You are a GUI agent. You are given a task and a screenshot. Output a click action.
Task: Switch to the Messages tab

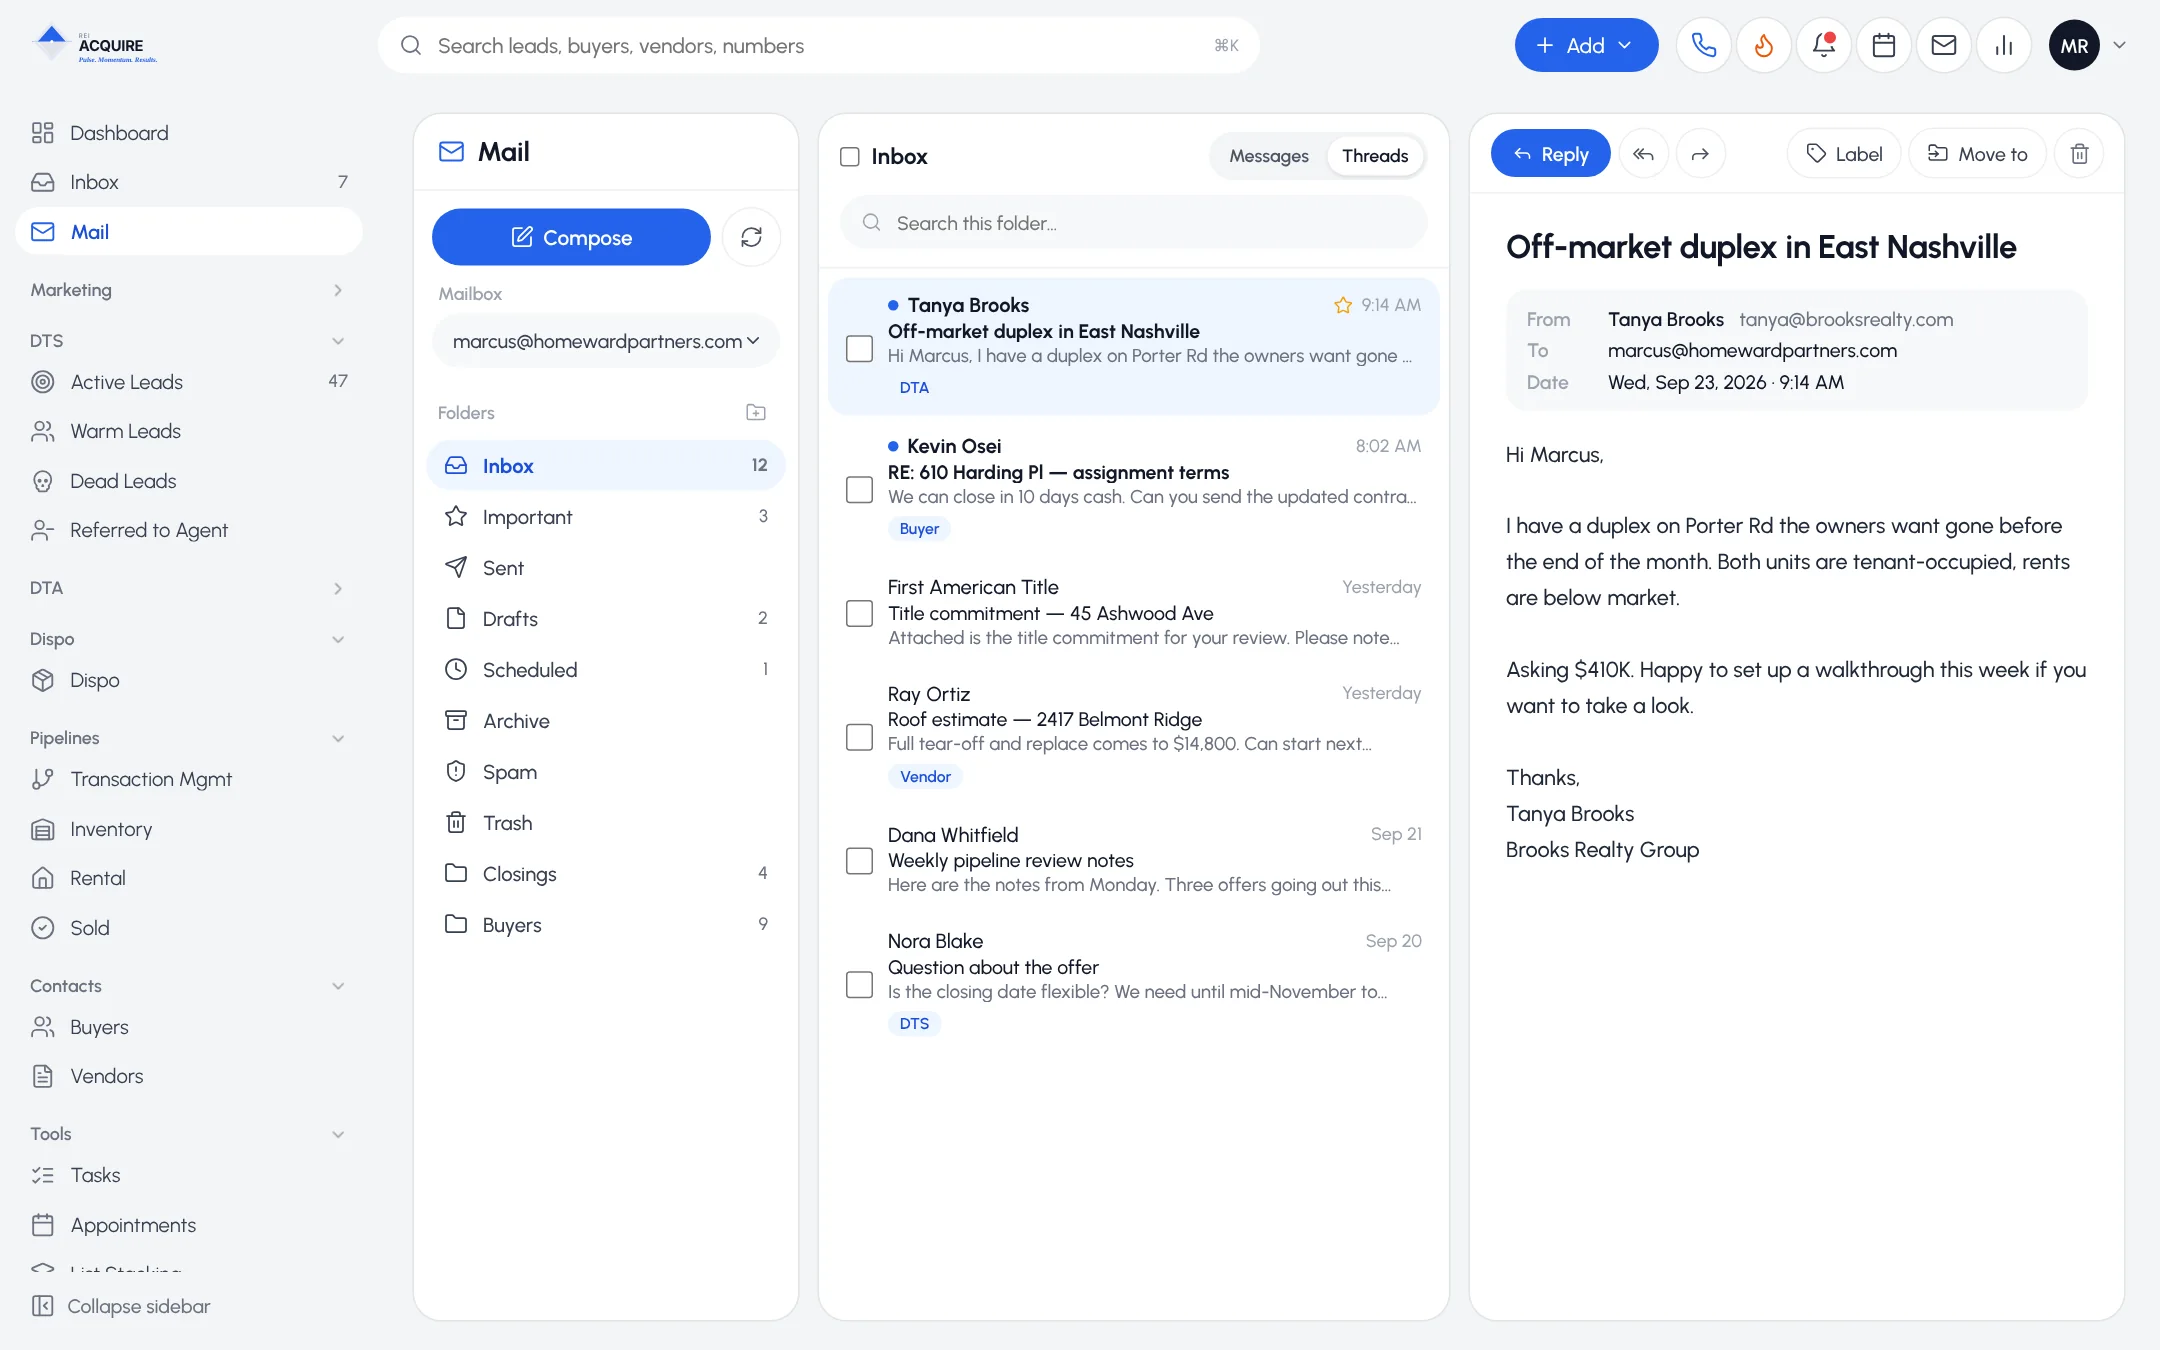1268,156
